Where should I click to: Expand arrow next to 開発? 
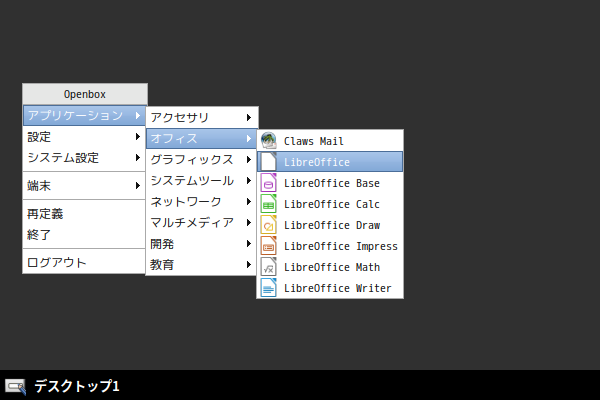pyautogui.click(x=249, y=244)
